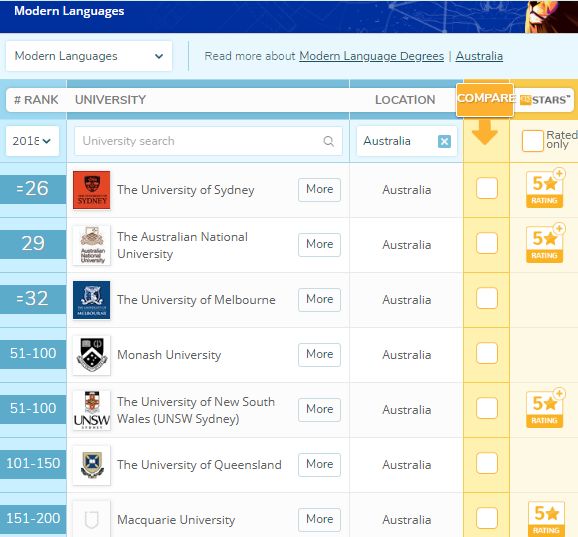Open Macquarie University name link
The image size is (578, 537).
pos(176,520)
